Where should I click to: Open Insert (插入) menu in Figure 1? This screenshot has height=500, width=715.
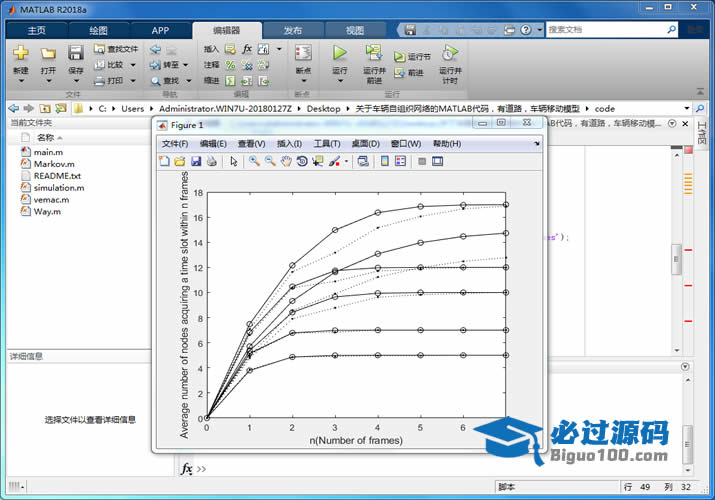[x=289, y=144]
